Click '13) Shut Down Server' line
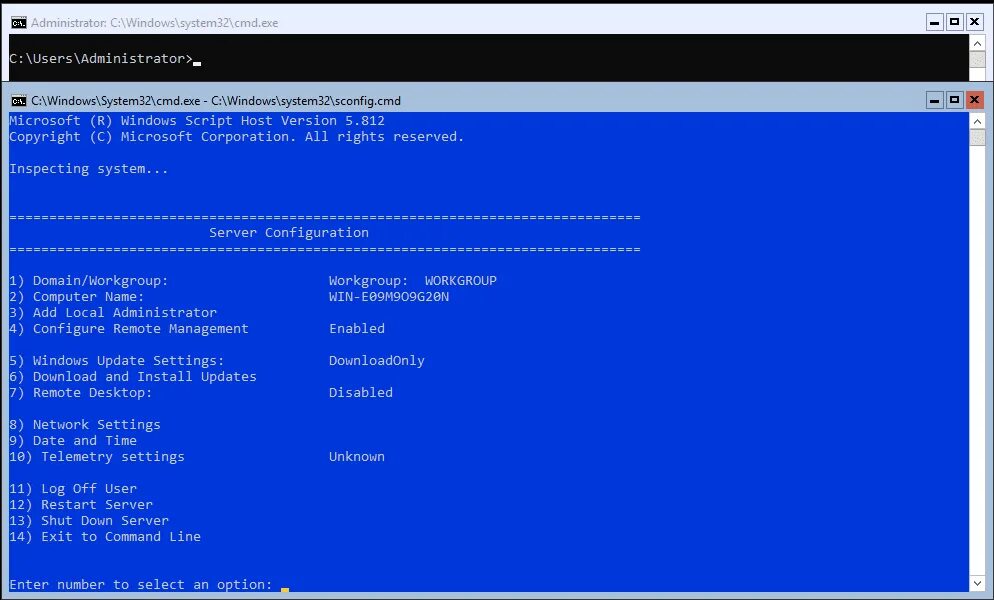Viewport: 994px width, 600px height. tap(89, 521)
